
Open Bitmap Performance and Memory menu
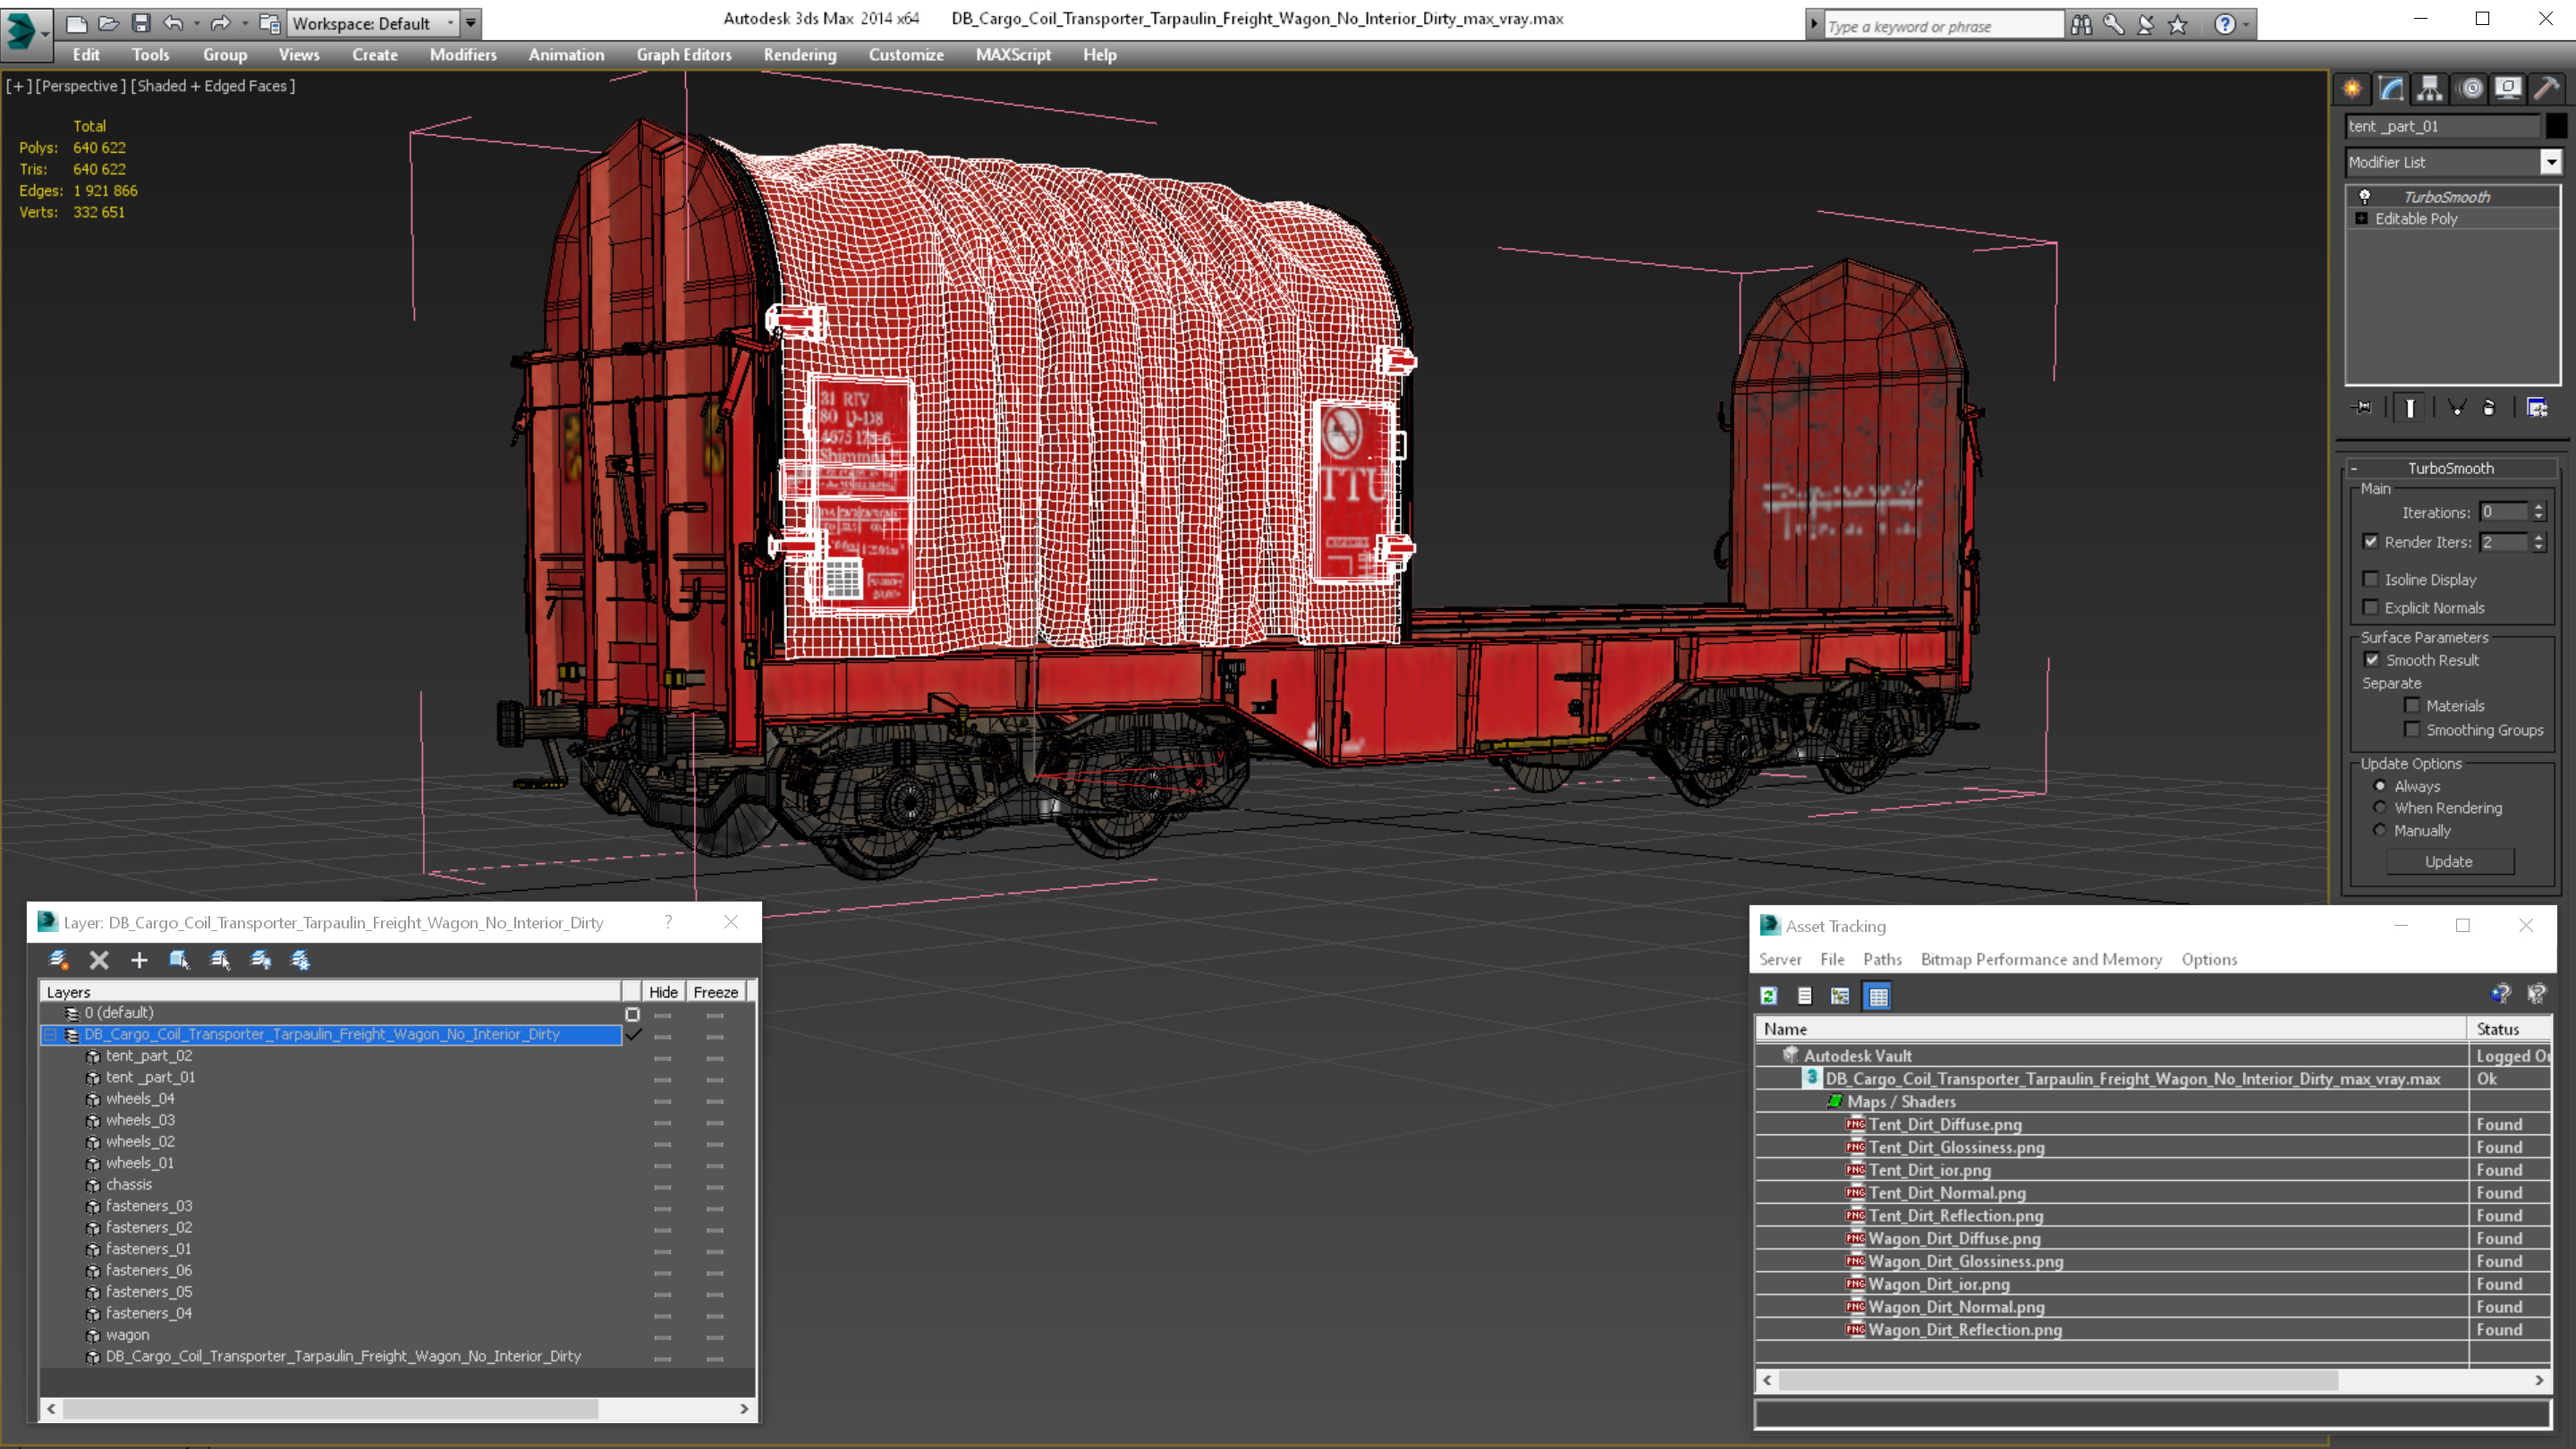pos(2041,959)
